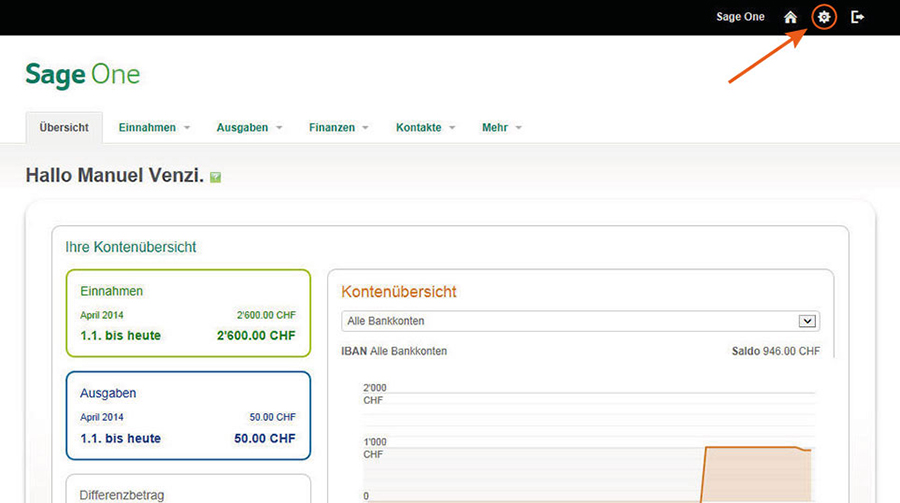Log out using the exit icon
The width and height of the screenshot is (900, 503).
pyautogui.click(x=857, y=17)
